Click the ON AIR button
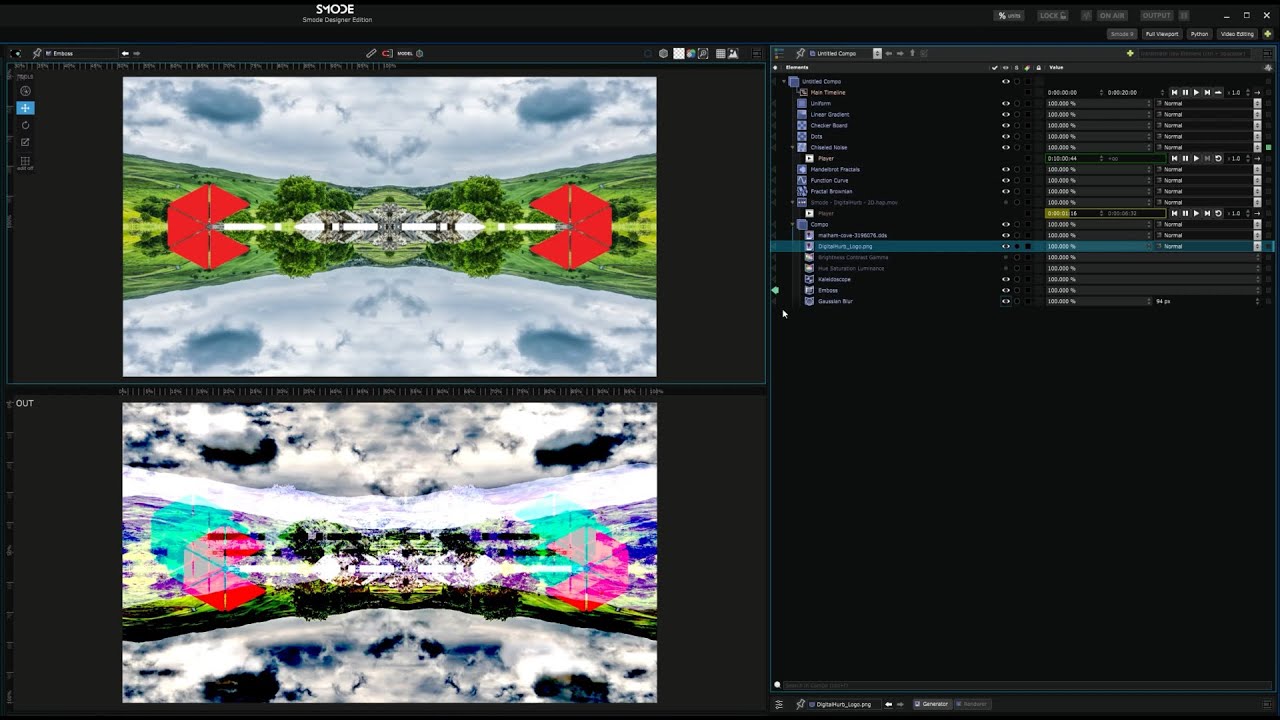 coord(1112,16)
